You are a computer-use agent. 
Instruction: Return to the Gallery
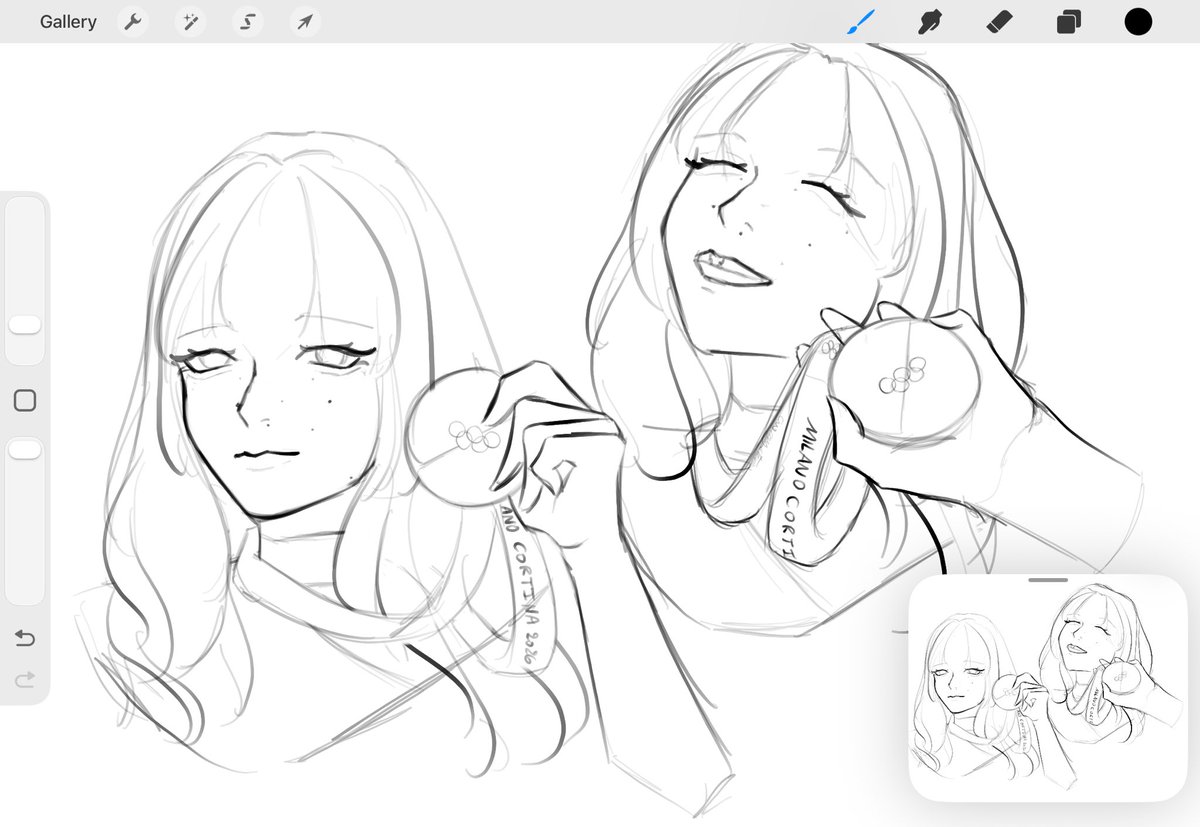68,21
